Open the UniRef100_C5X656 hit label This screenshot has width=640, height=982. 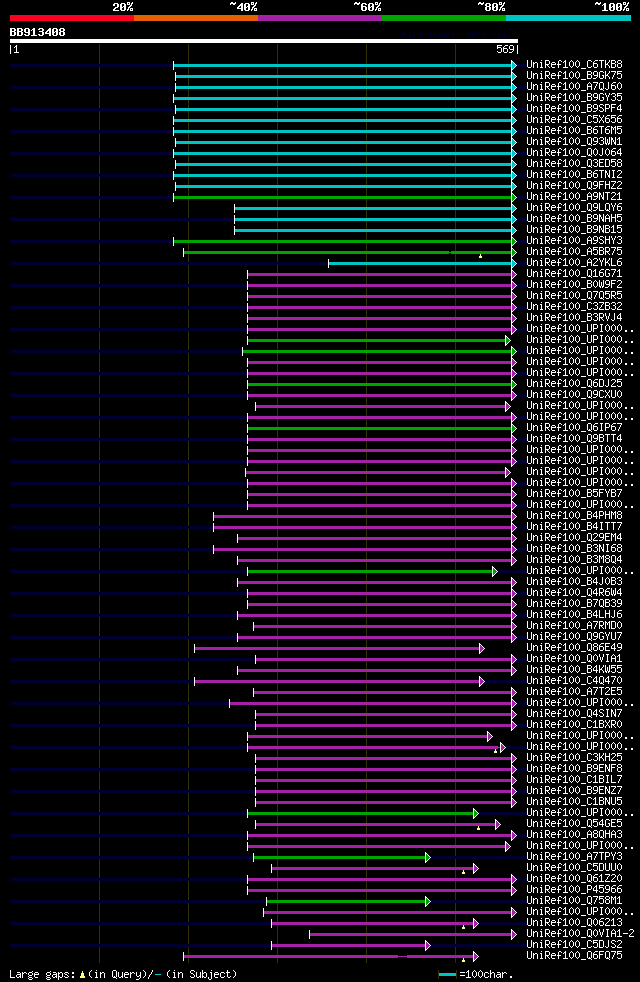pos(574,120)
